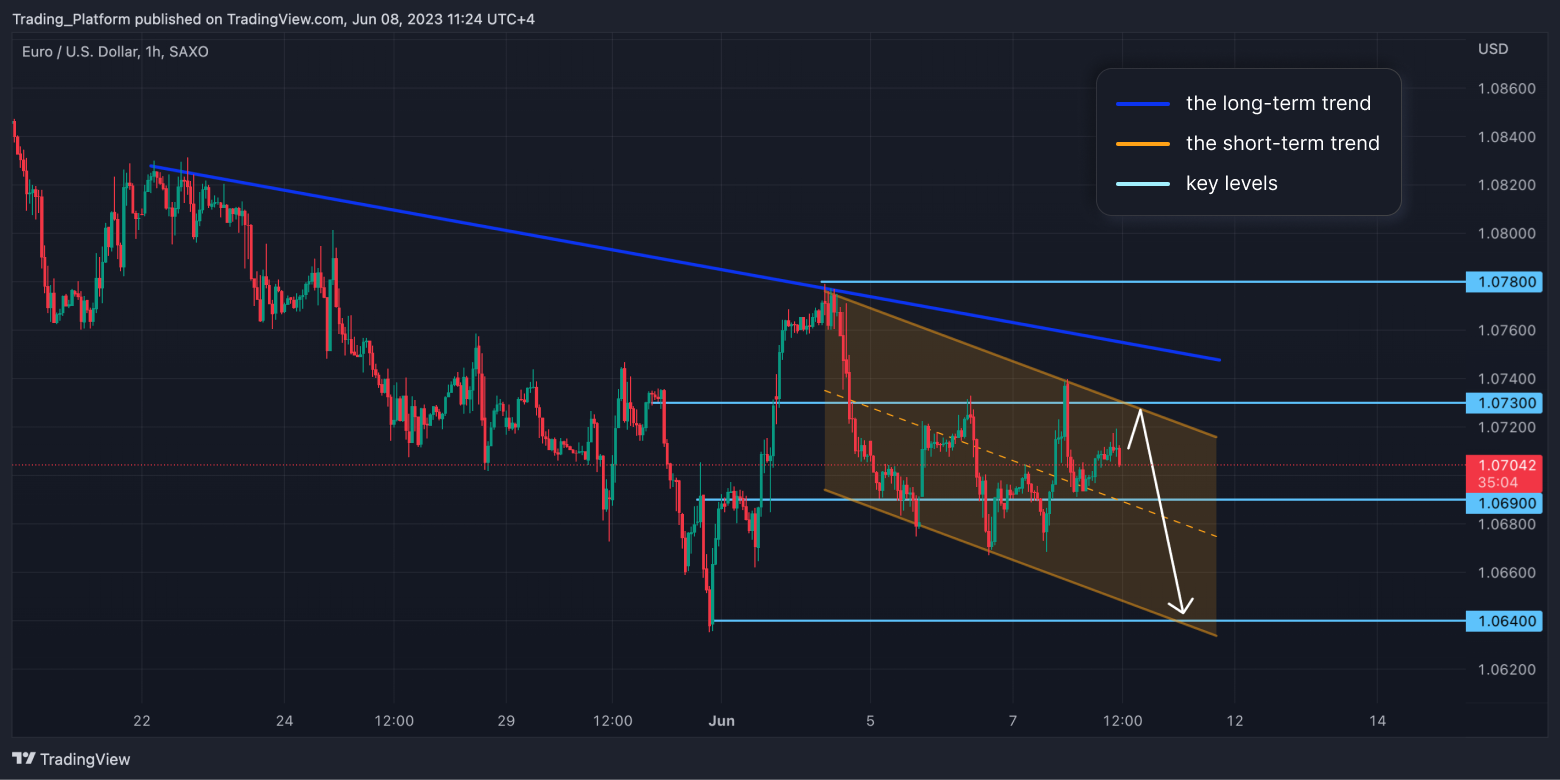Image resolution: width=1560 pixels, height=780 pixels.
Task: Click the date 12 on time axis
Action: (1234, 721)
